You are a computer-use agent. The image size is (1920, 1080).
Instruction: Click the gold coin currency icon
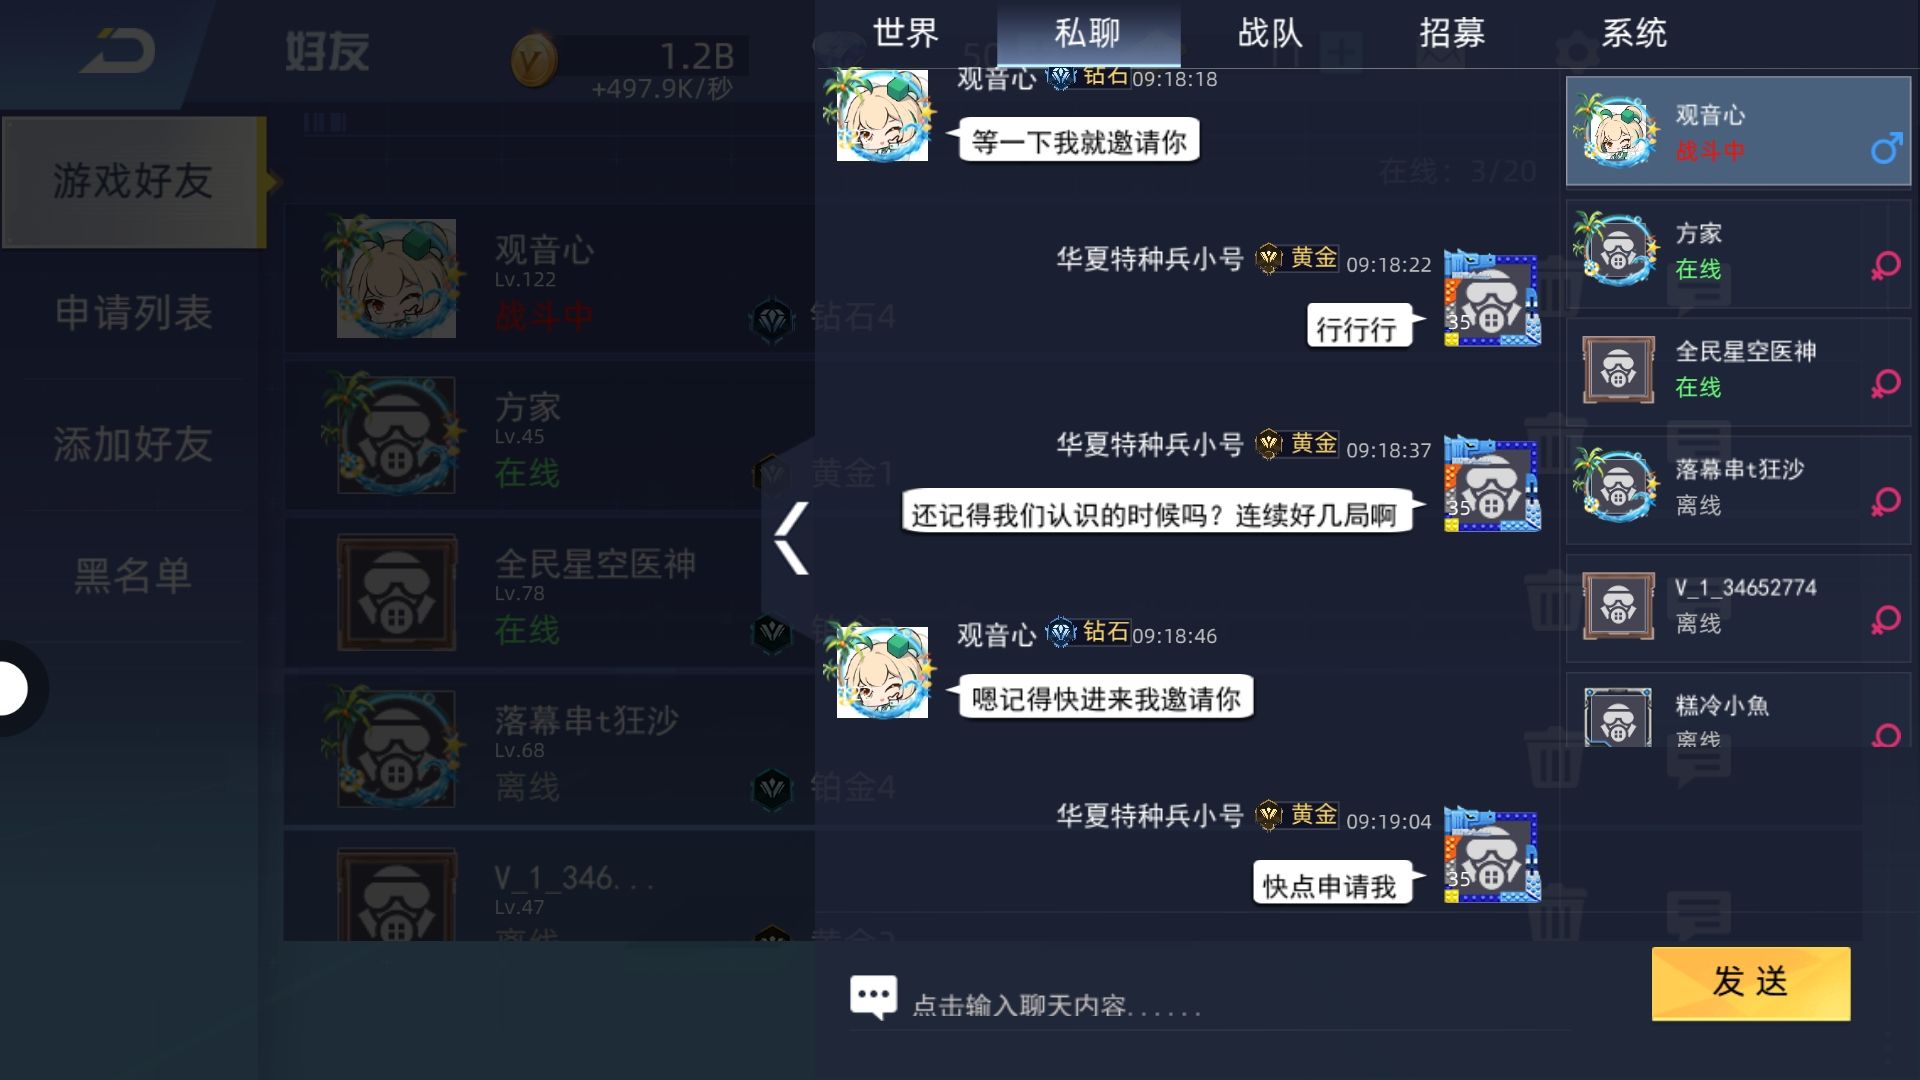pyautogui.click(x=533, y=61)
